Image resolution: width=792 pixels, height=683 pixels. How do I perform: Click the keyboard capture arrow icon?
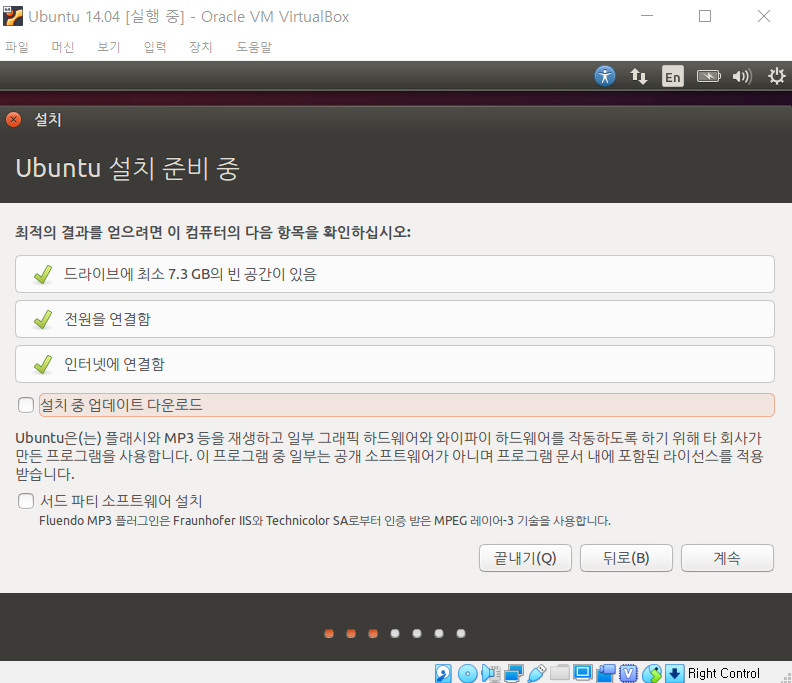674,673
